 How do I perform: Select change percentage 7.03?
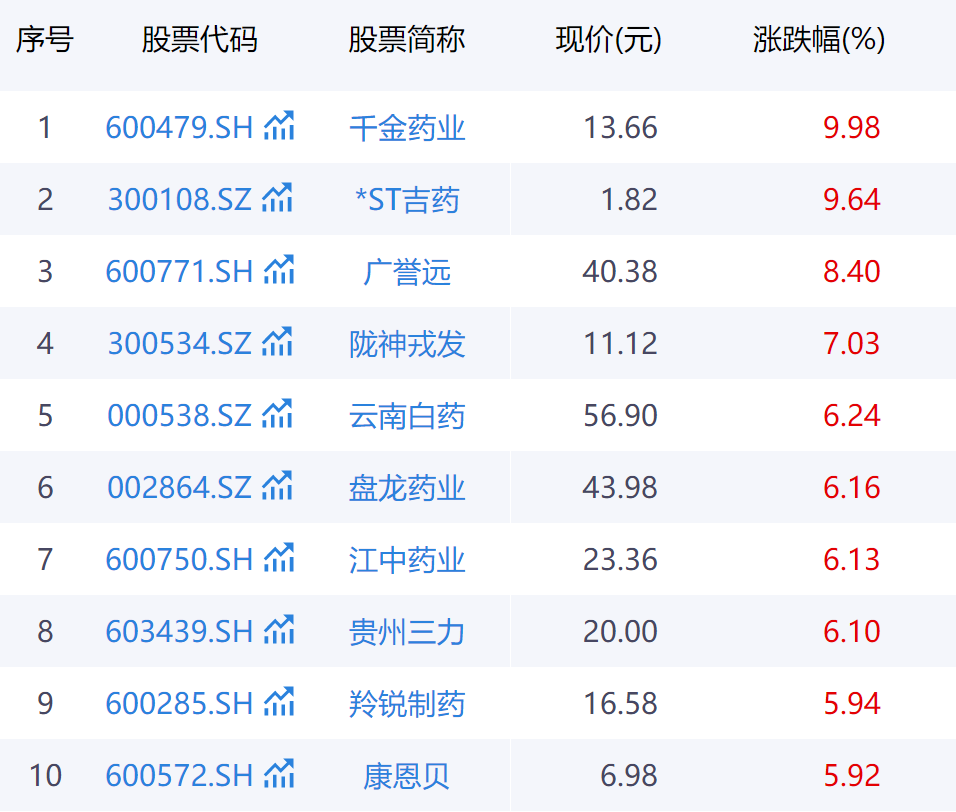pyautogui.click(x=852, y=344)
